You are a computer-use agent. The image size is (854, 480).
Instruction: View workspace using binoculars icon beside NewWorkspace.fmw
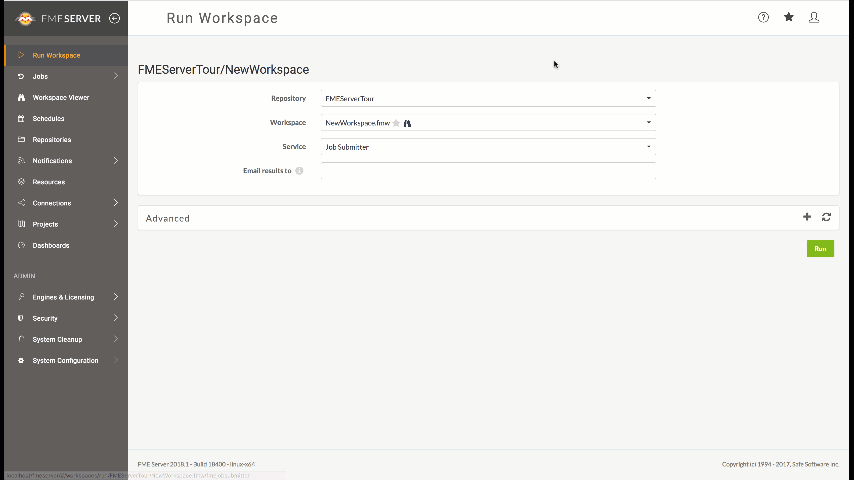click(407, 123)
